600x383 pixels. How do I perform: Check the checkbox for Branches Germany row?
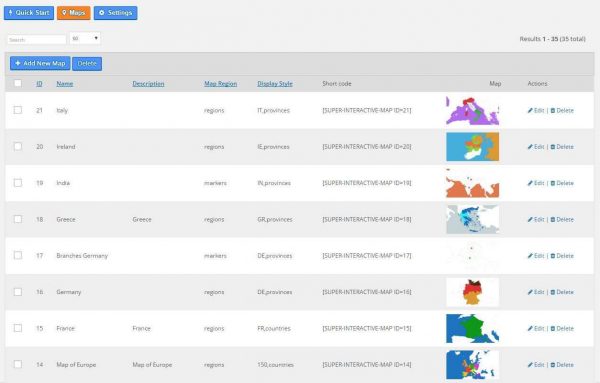click(18, 256)
